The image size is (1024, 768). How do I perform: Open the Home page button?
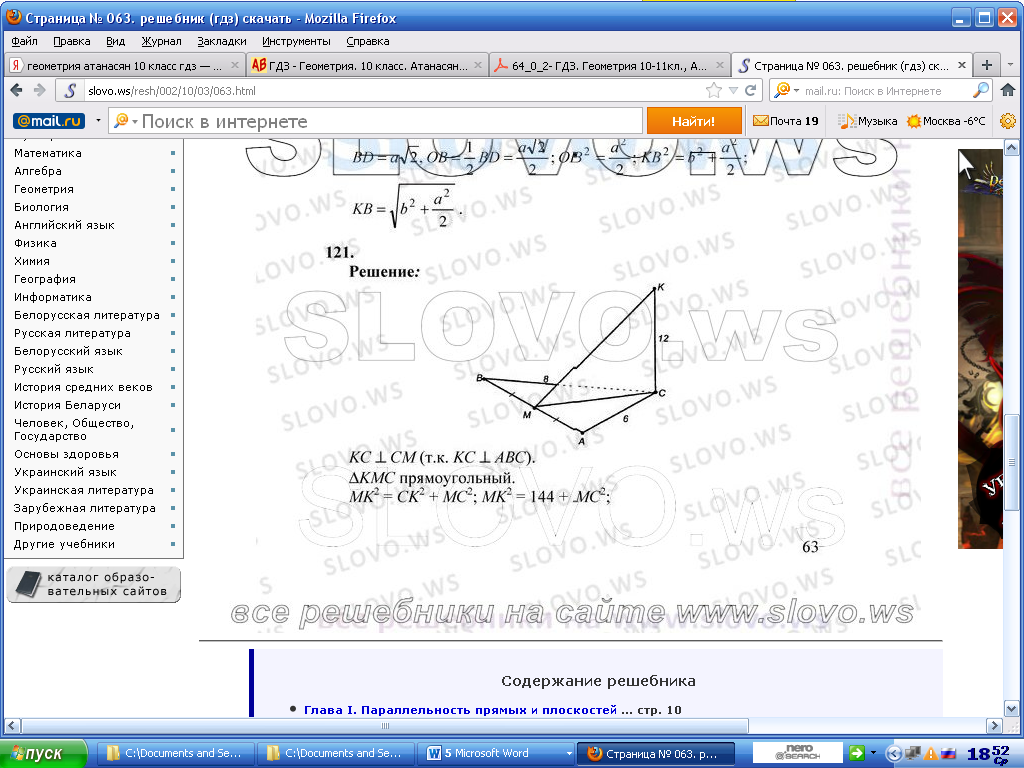pyautogui.click(x=1008, y=89)
